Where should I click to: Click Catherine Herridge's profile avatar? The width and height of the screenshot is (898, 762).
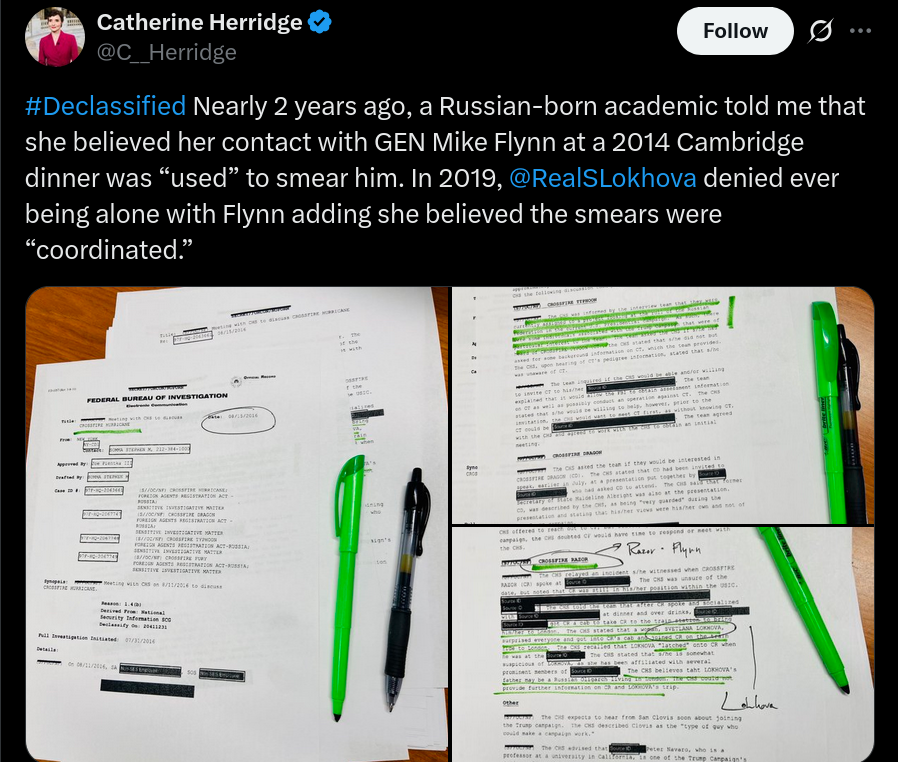[55, 37]
